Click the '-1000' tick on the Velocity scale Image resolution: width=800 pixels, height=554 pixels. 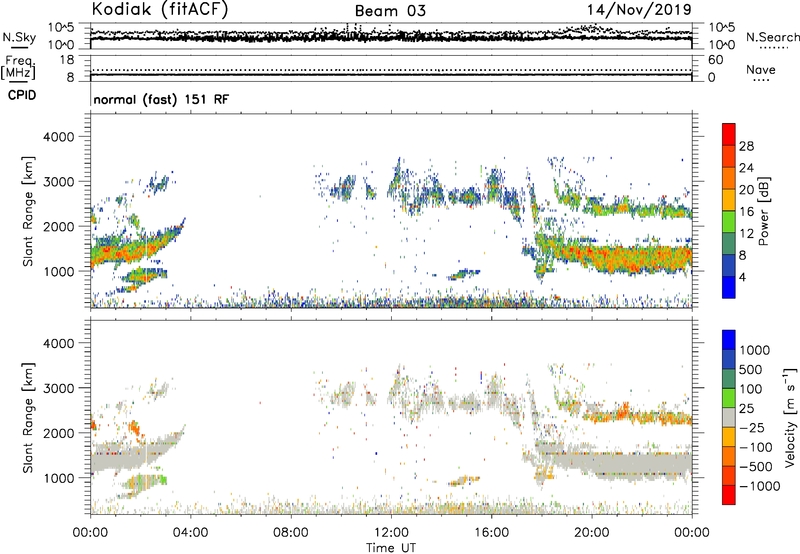(760, 486)
